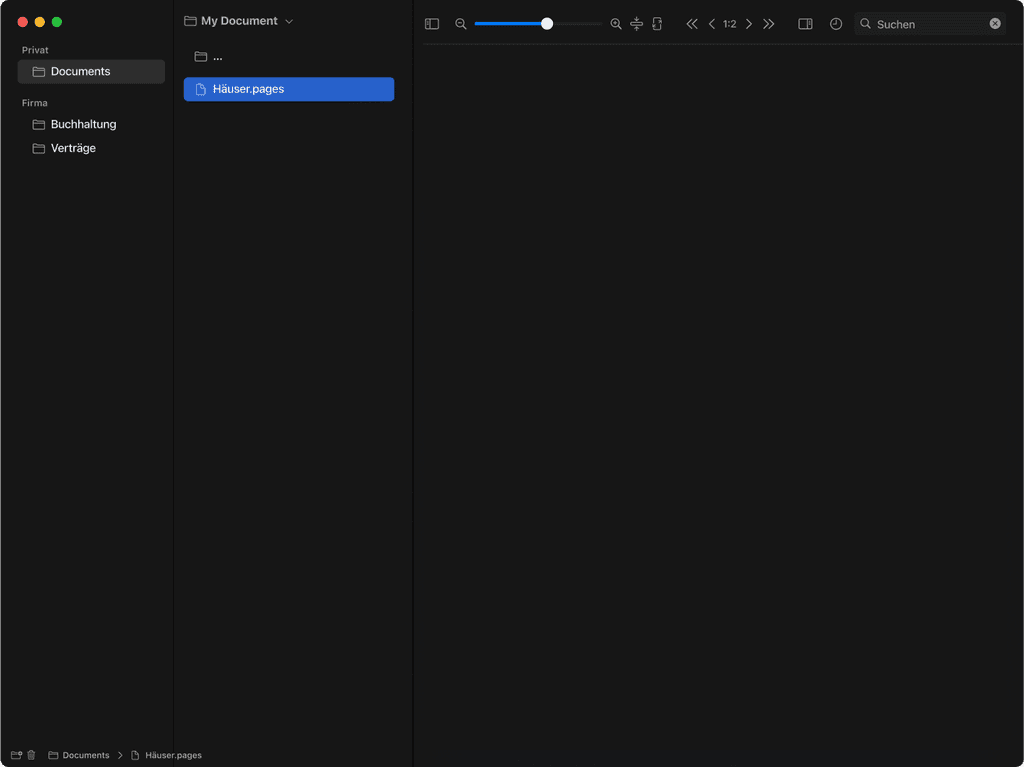Select Verträge folder in sidebar
The height and width of the screenshot is (767, 1024).
click(73, 148)
